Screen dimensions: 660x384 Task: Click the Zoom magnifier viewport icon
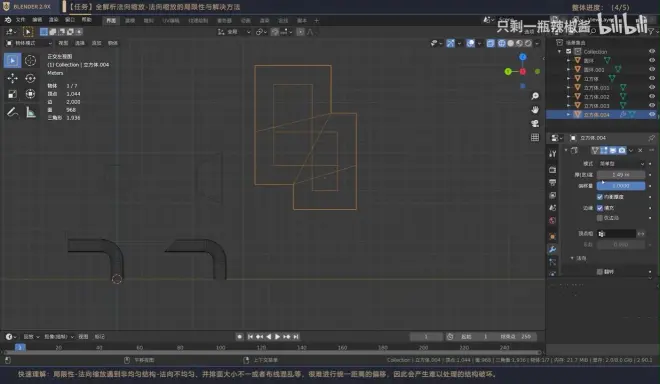tap(535, 96)
